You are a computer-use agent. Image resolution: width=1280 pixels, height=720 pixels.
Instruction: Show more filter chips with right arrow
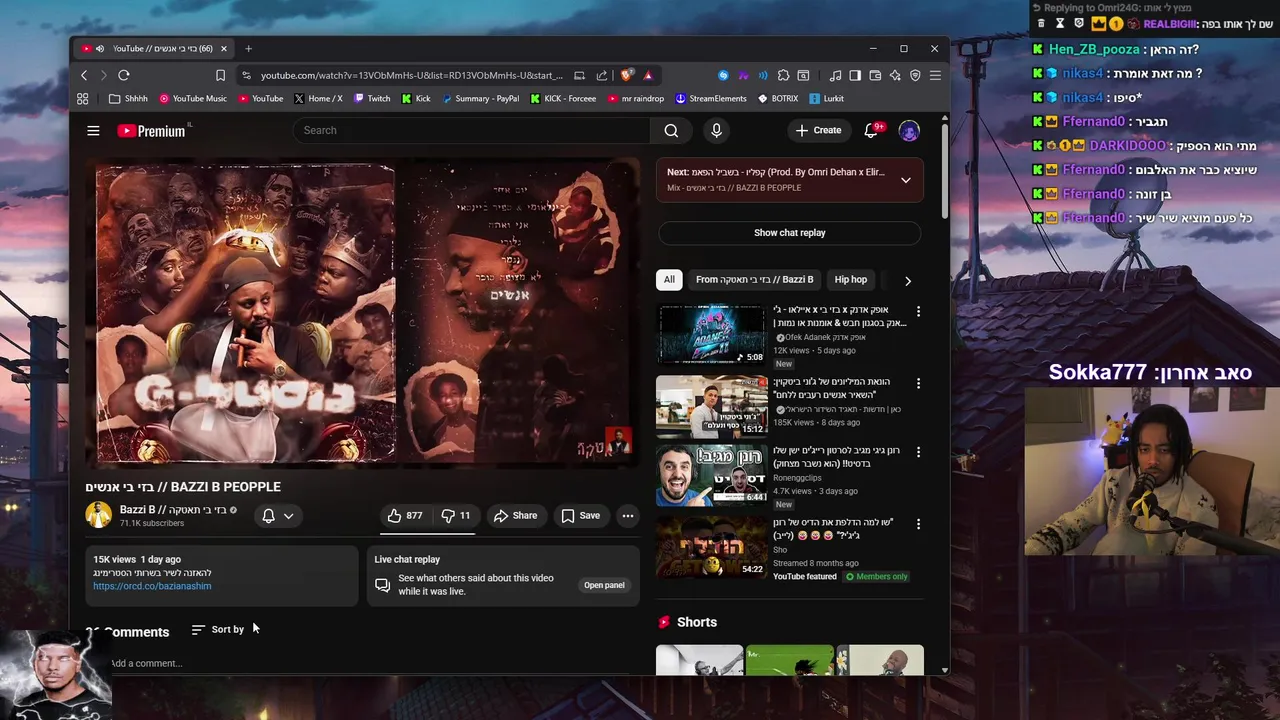907,281
